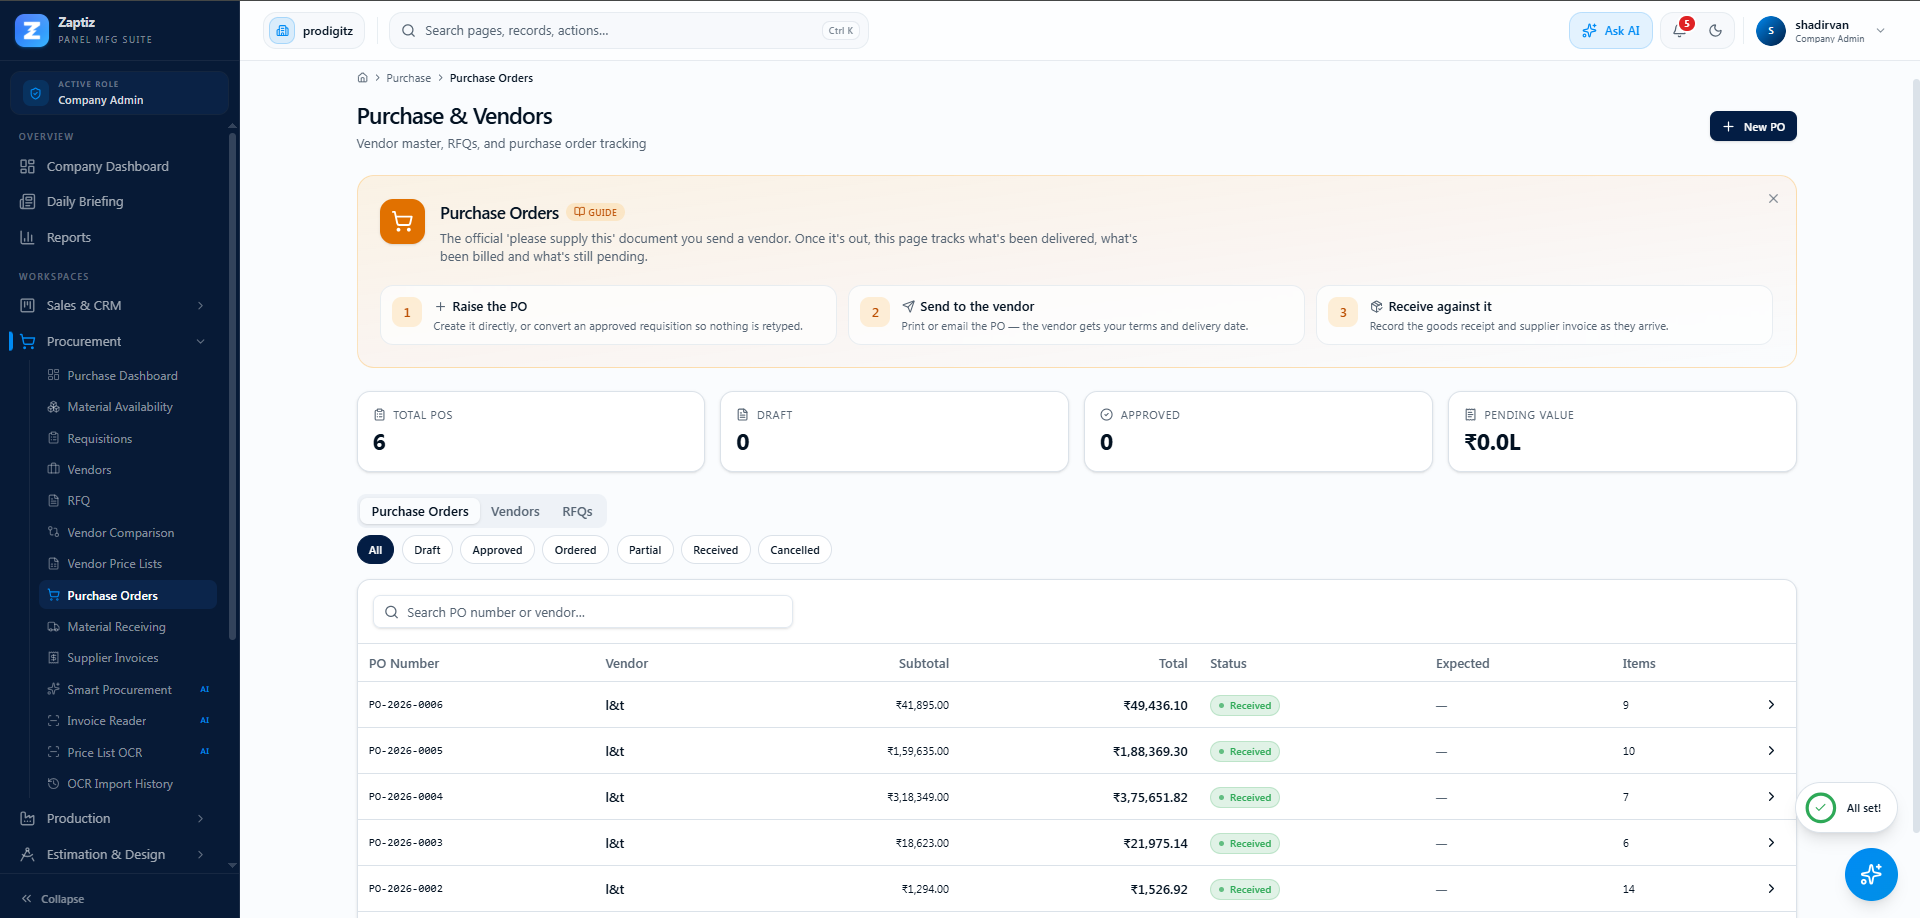The width and height of the screenshot is (1920, 918).
Task: Click Purchase breadcrumb link
Action: click(409, 78)
